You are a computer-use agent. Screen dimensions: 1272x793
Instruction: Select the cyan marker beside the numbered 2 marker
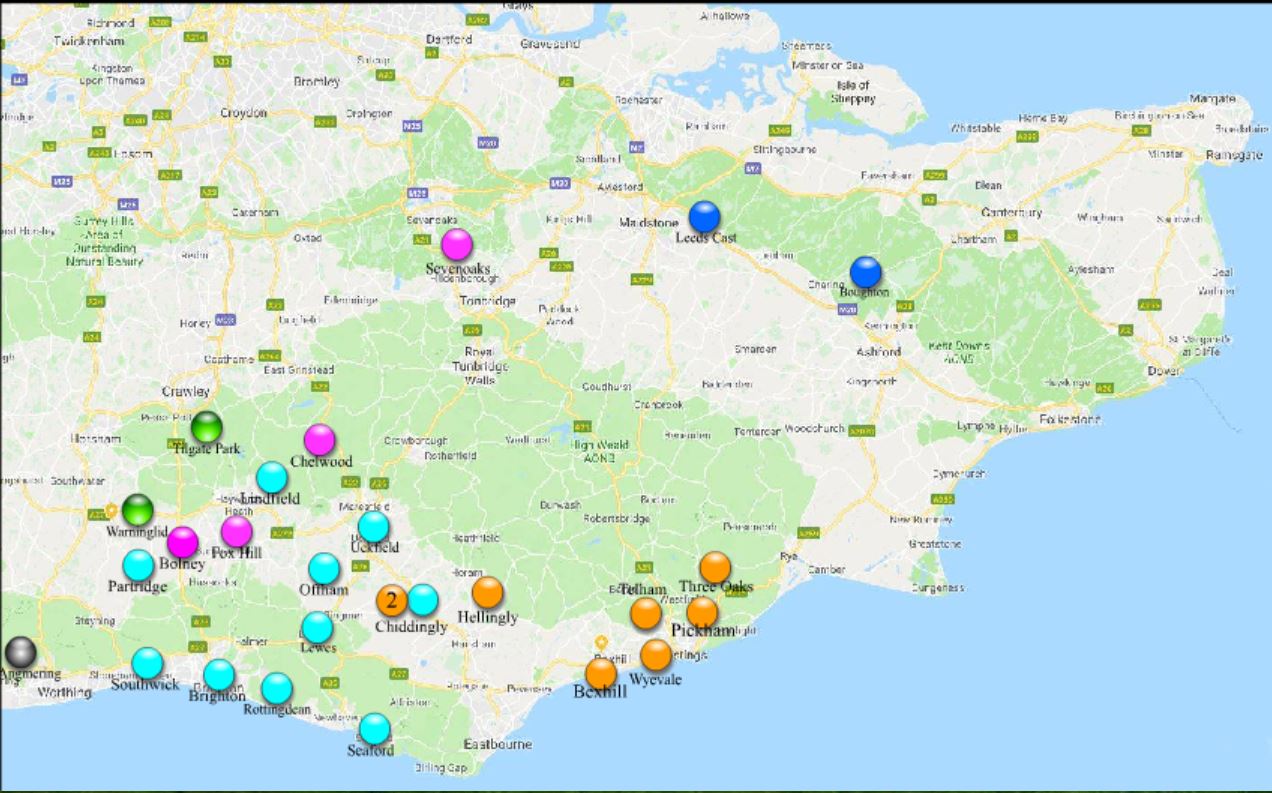coord(423,600)
